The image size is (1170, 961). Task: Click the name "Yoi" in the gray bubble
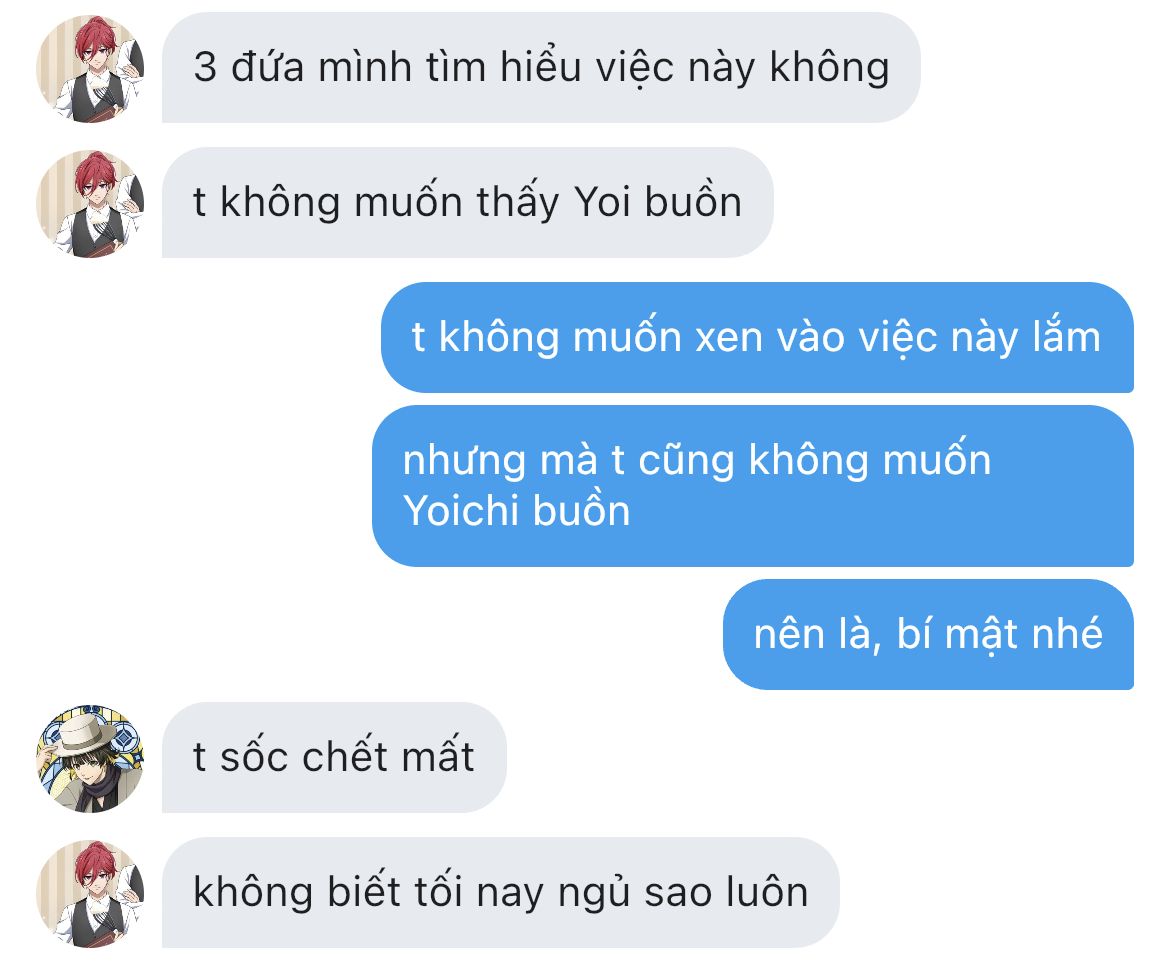pyautogui.click(x=602, y=203)
